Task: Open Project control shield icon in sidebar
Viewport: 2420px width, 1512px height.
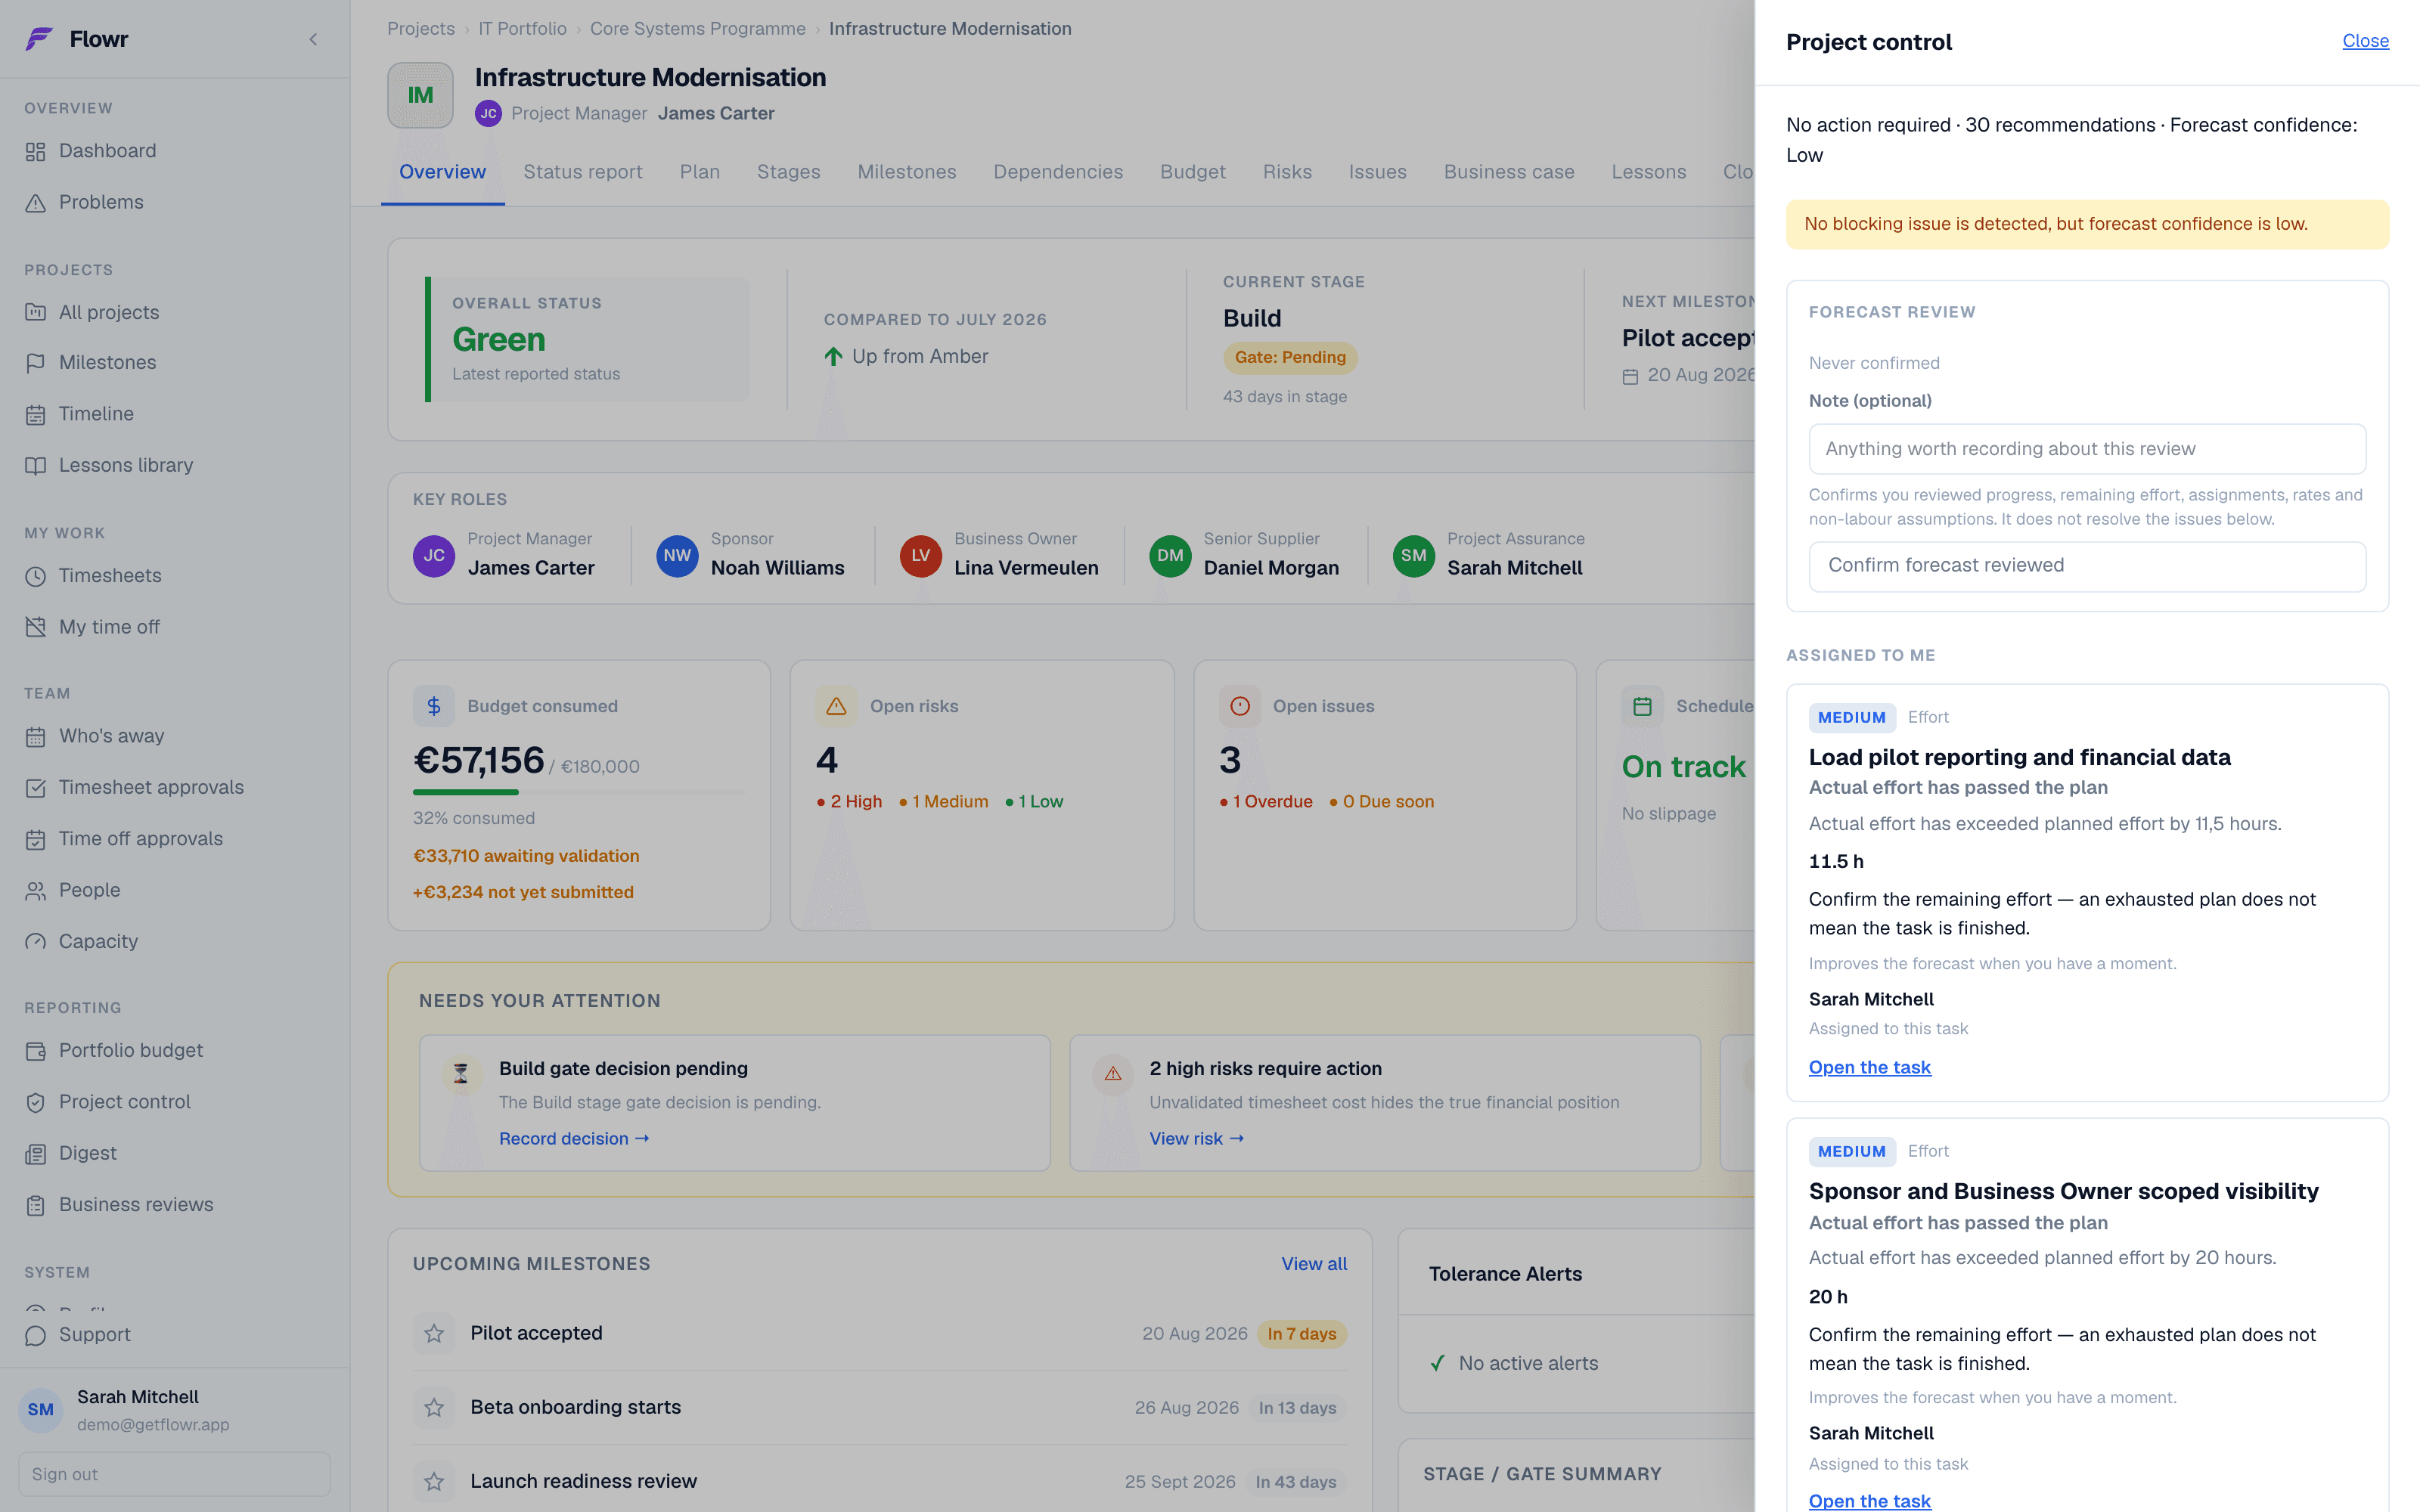Action: coord(36,1103)
